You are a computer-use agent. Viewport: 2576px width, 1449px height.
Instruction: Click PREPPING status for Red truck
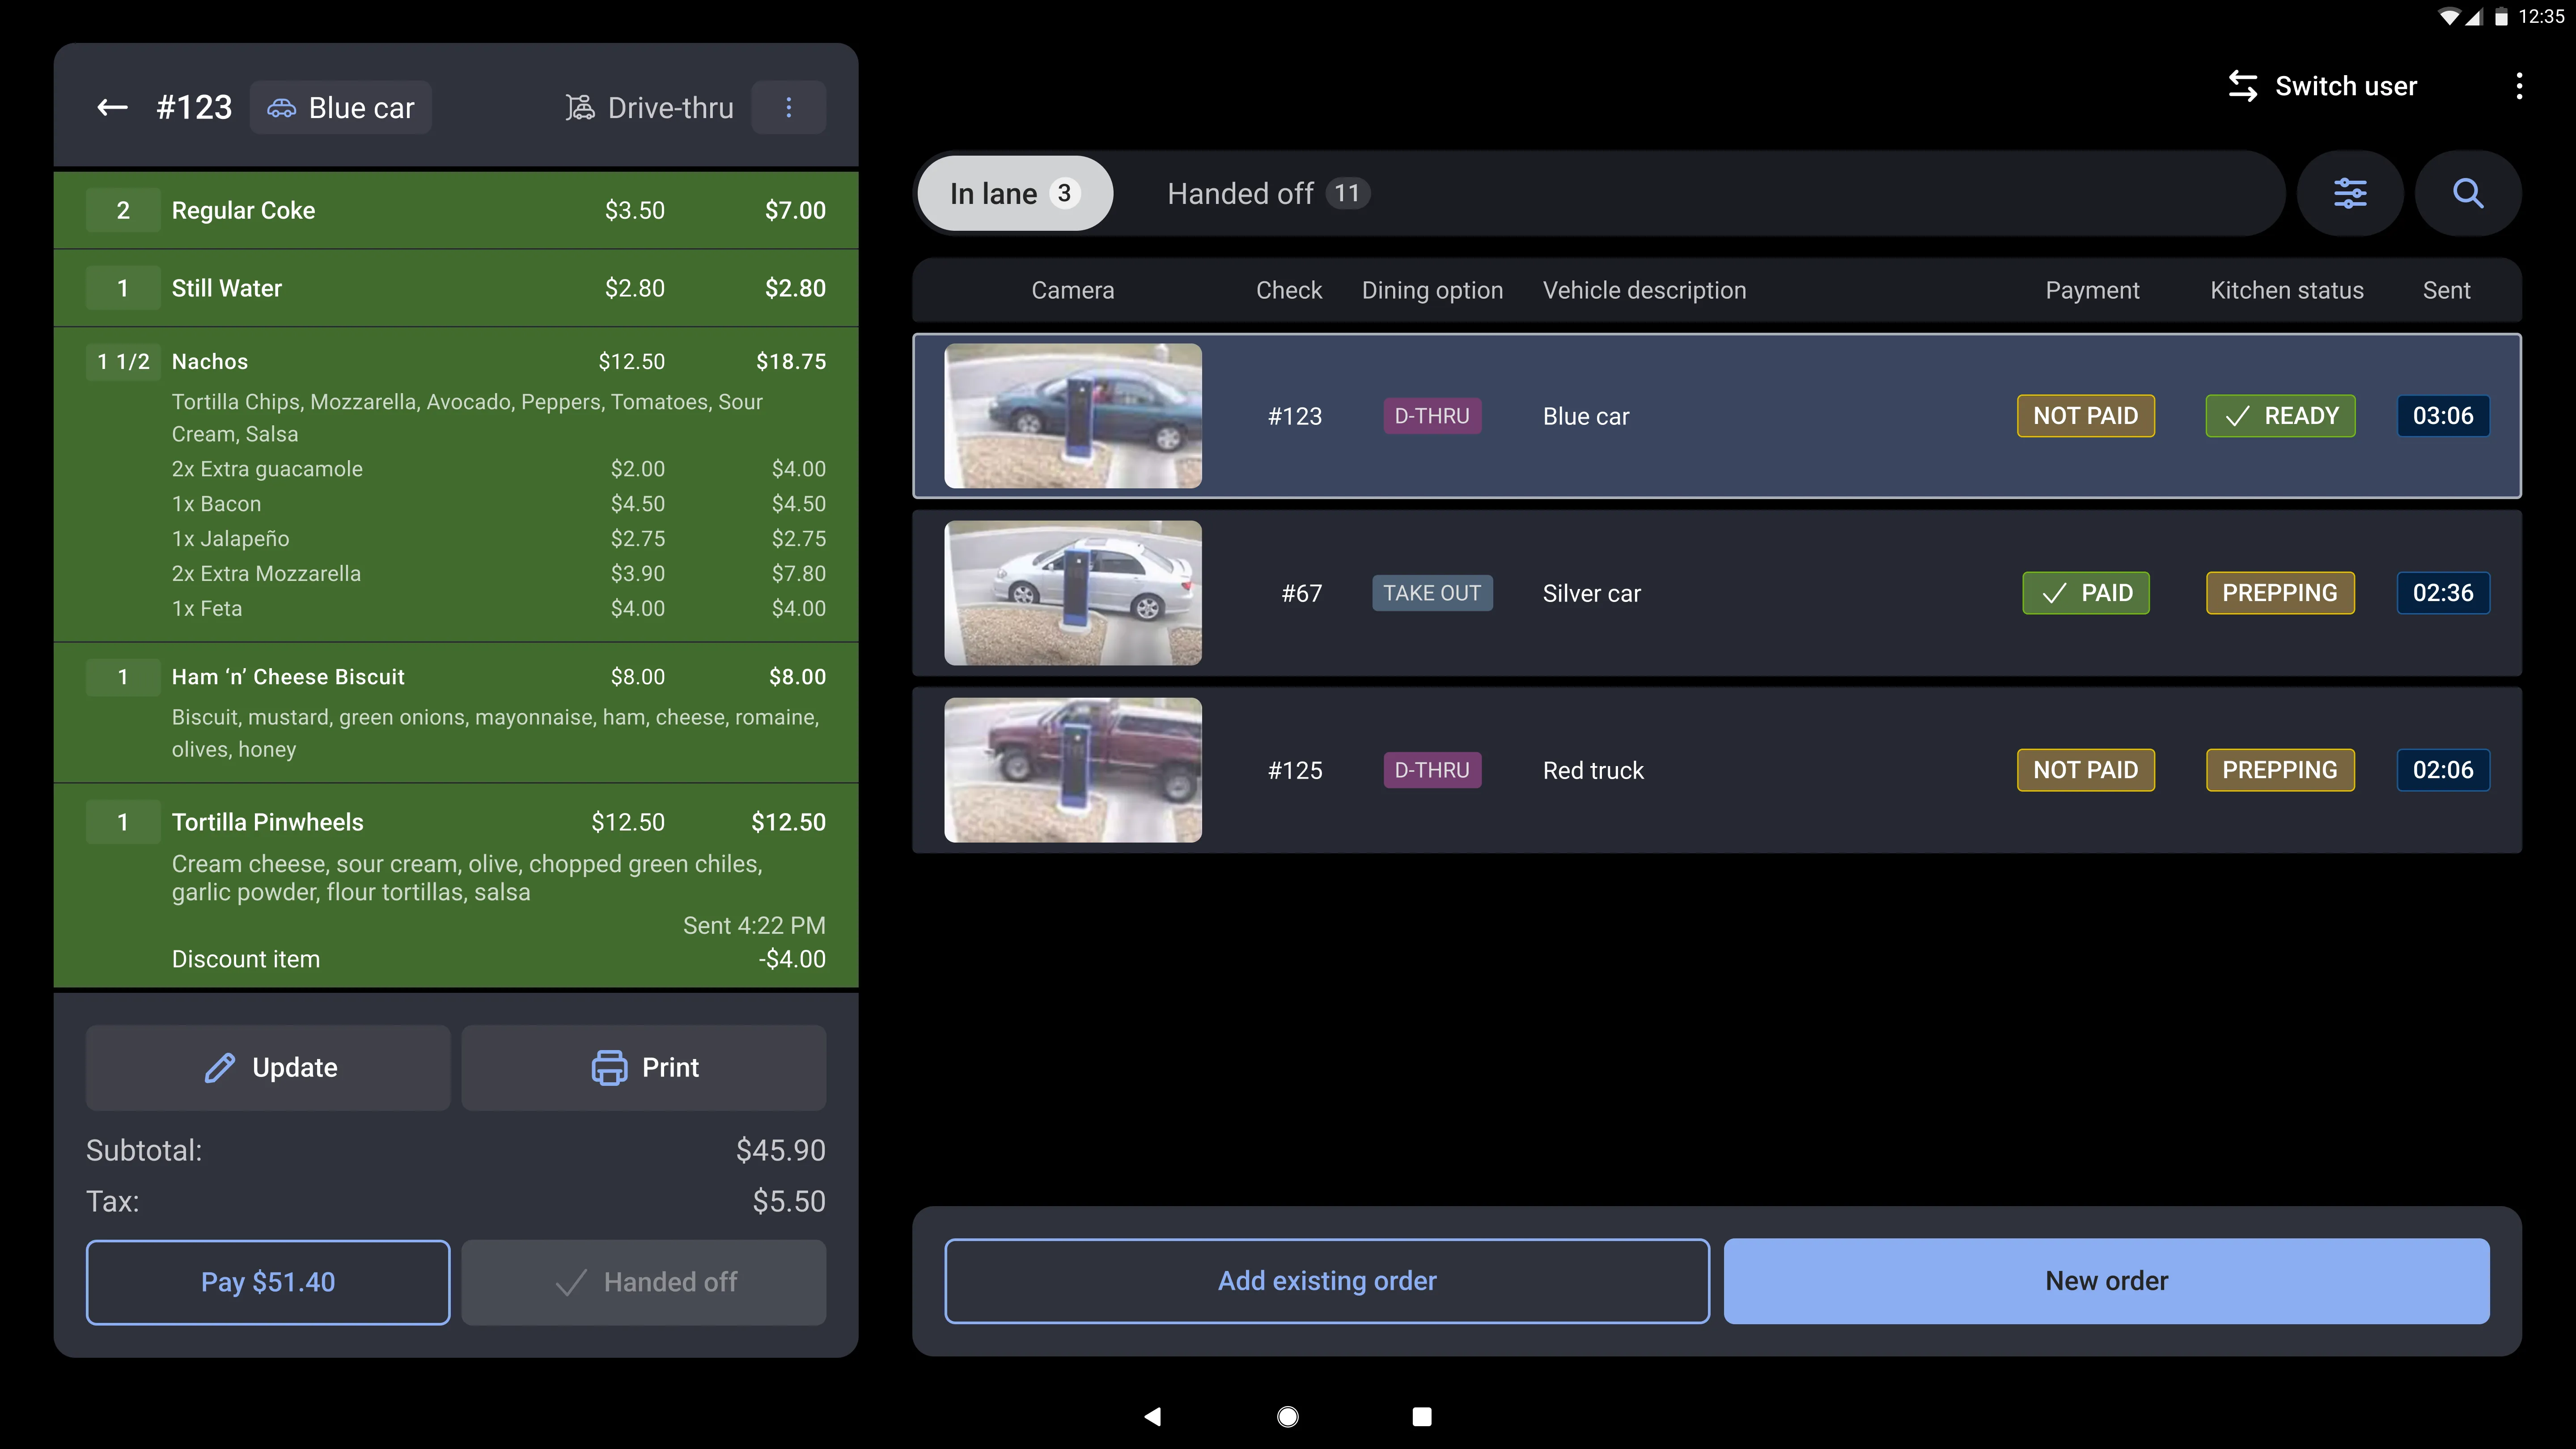tap(2280, 770)
